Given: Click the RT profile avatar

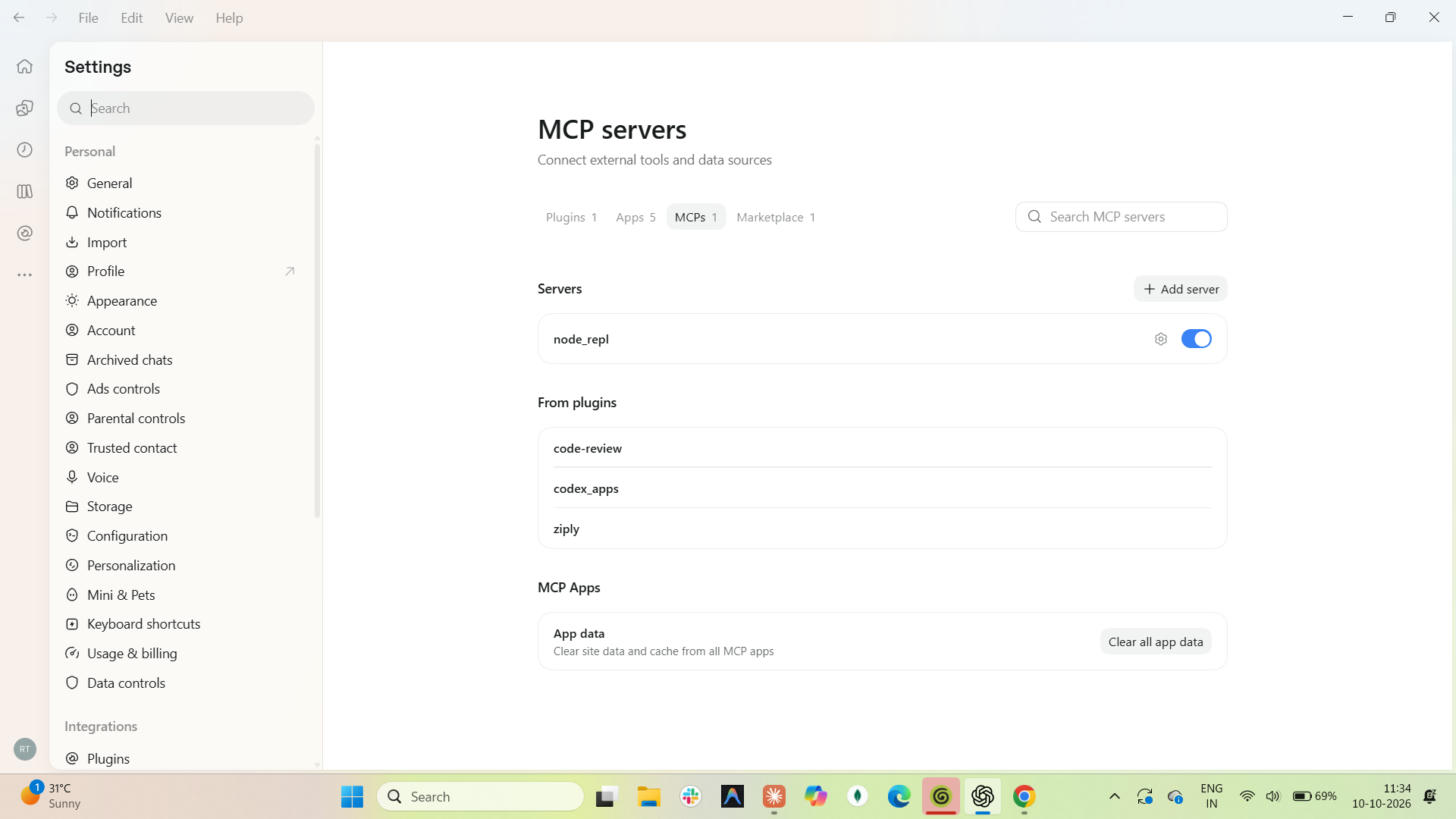Looking at the screenshot, I should [x=25, y=748].
